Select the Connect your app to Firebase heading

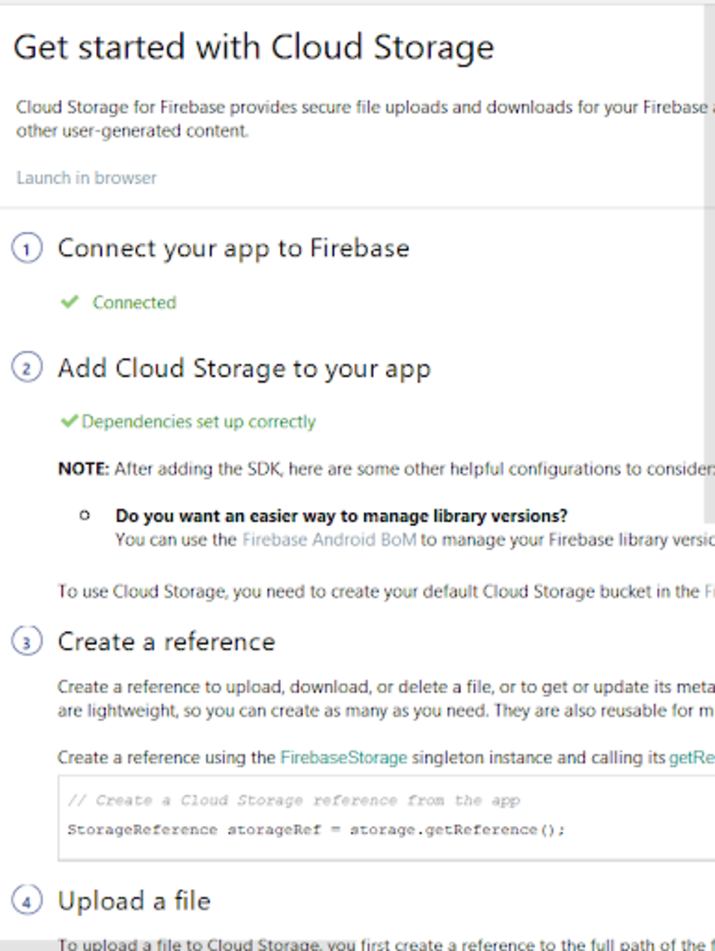tap(233, 248)
